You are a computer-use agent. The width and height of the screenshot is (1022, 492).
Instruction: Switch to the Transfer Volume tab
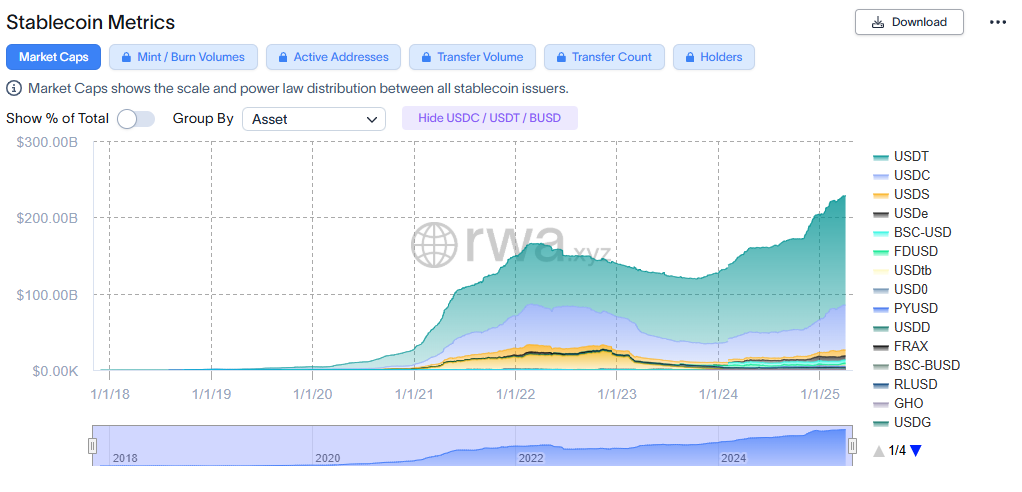point(472,57)
